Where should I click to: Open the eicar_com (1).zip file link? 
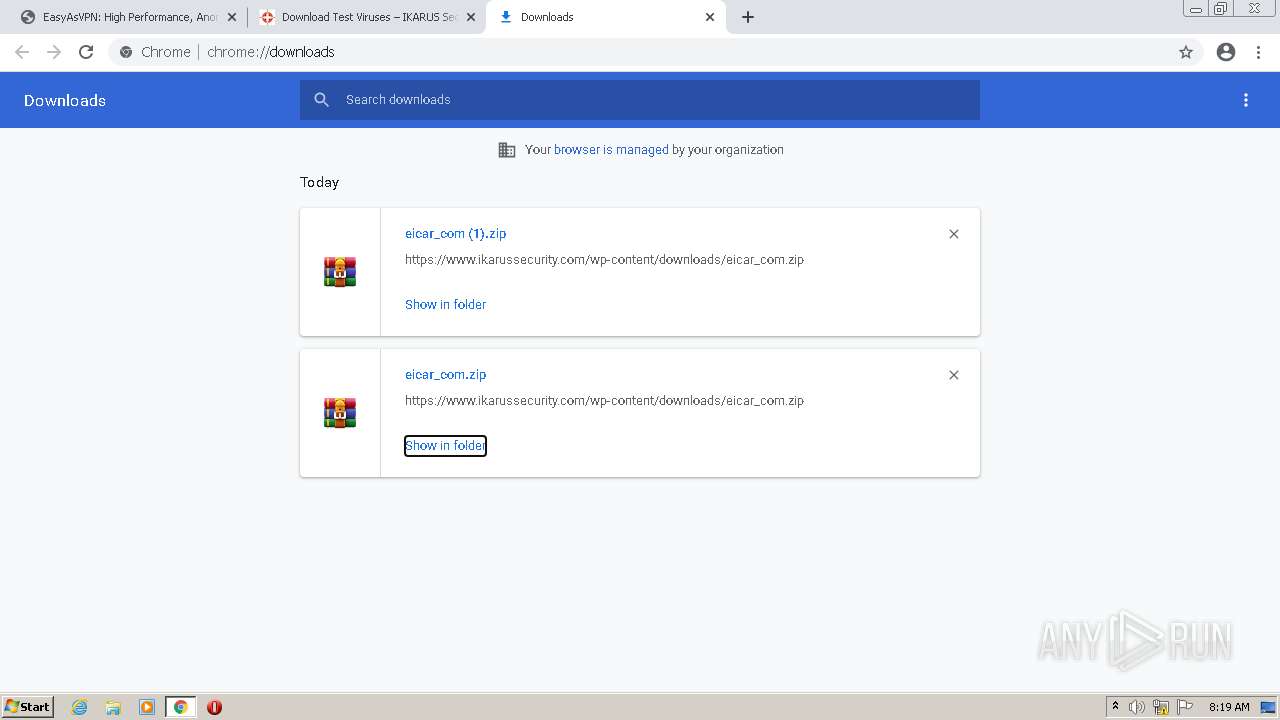[x=456, y=234]
